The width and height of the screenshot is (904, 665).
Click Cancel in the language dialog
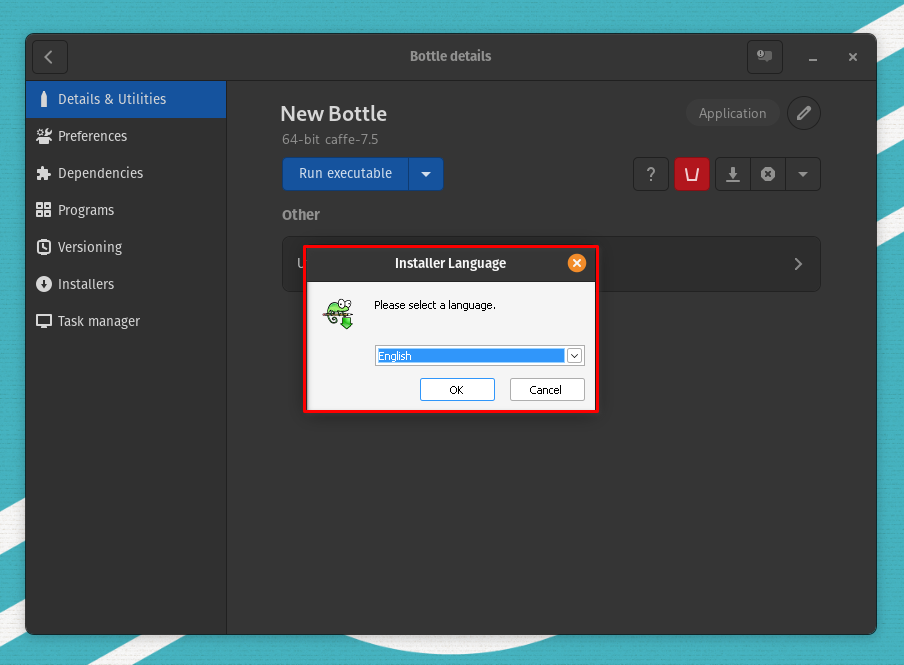point(546,390)
